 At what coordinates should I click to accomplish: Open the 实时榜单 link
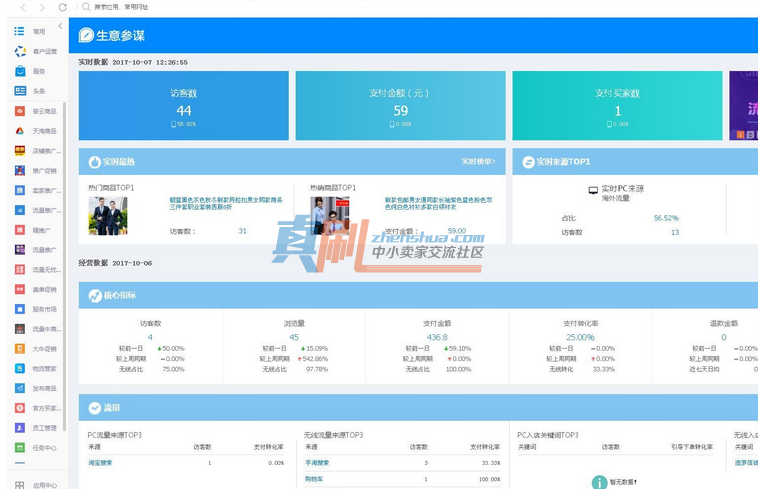click(478, 161)
